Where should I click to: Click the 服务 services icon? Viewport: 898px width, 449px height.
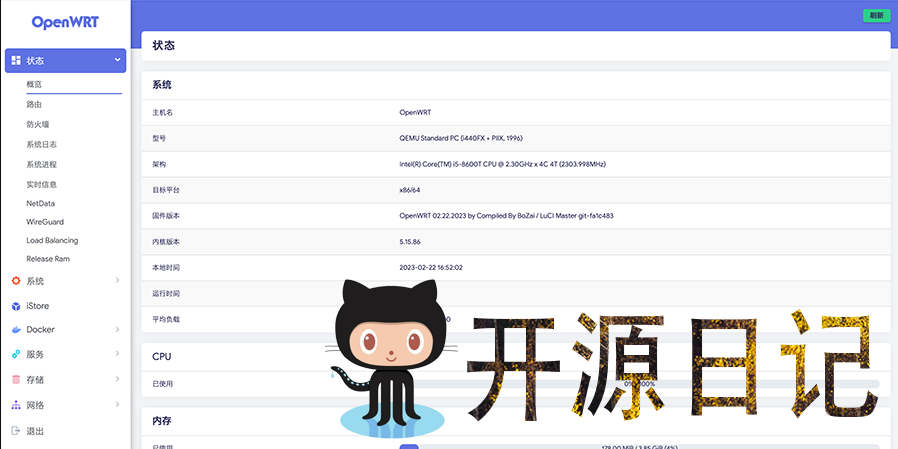[16, 355]
